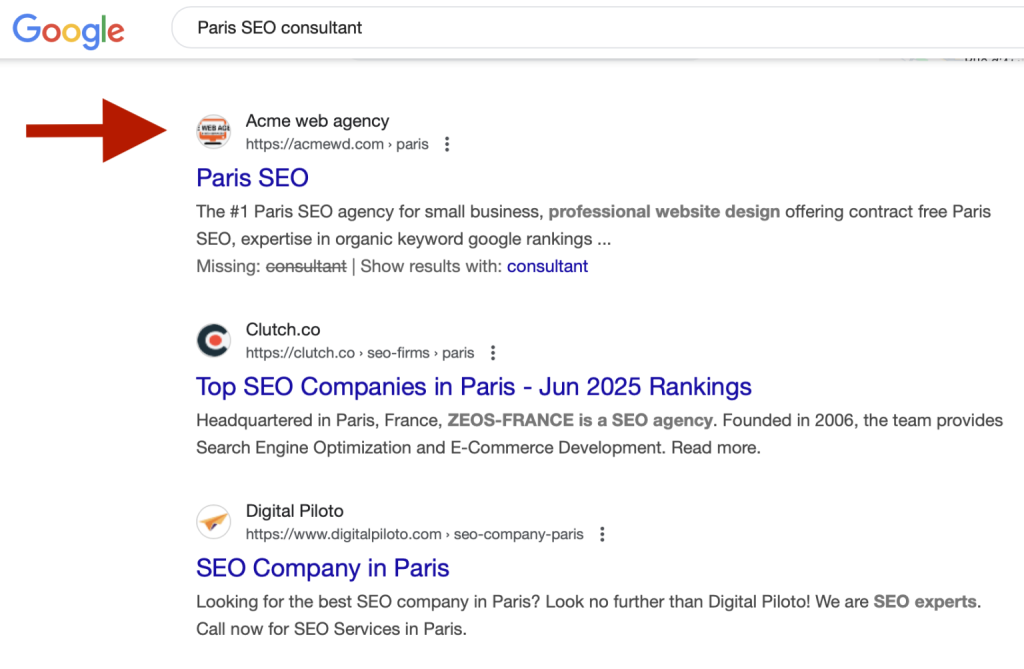Click the Acme web agency favicon
The height and width of the screenshot is (669, 1024).
[x=214, y=131]
